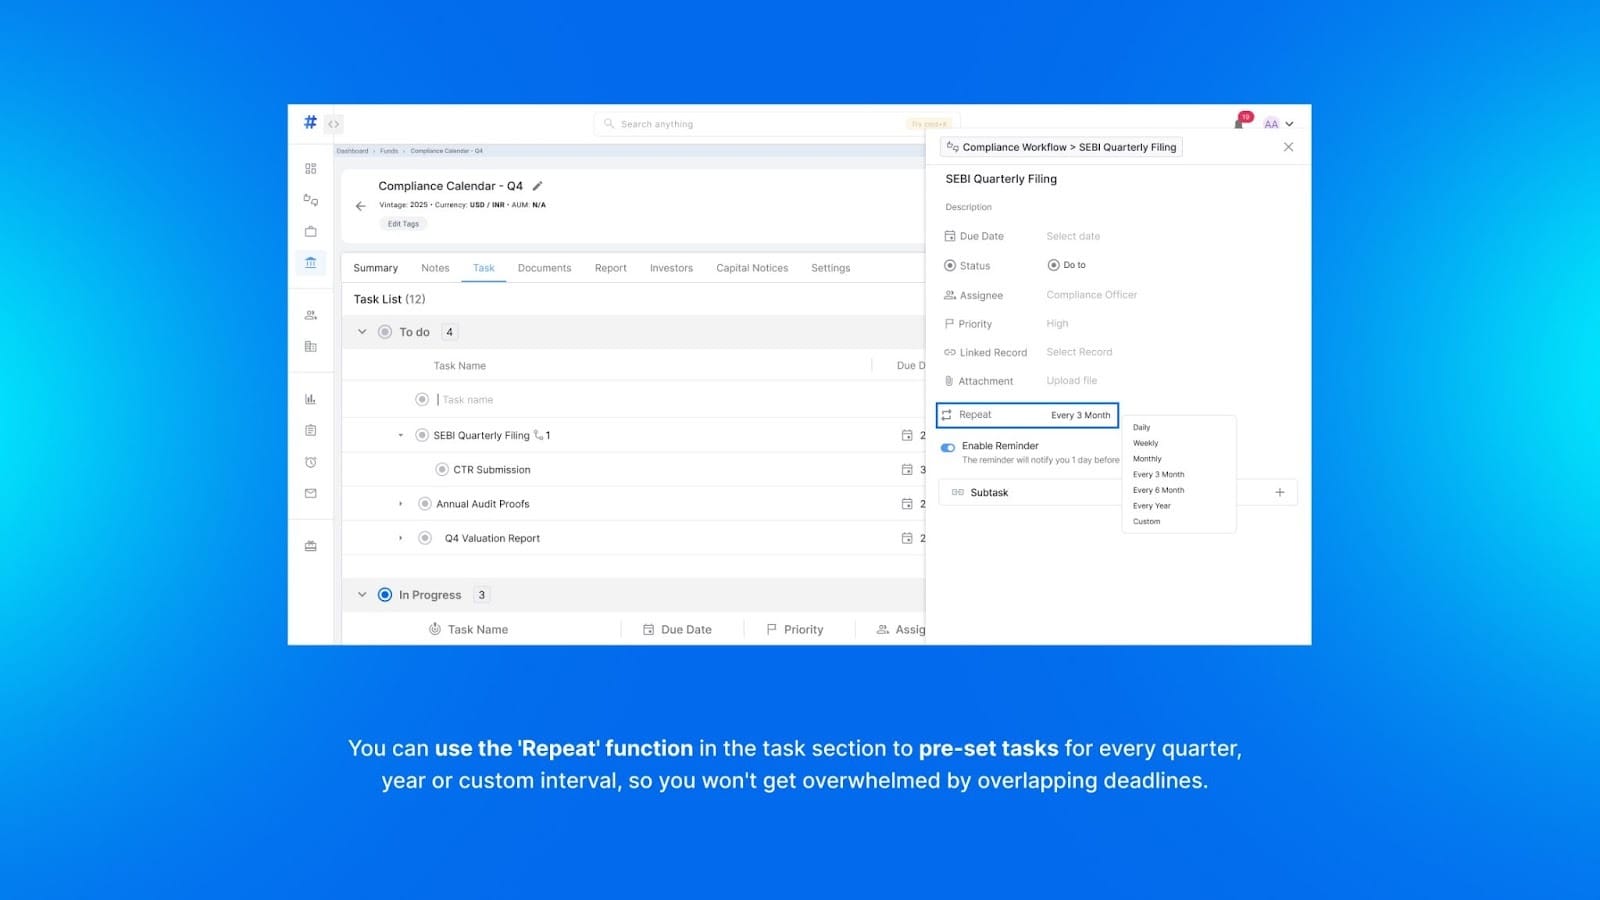Collapse the To do task group
Viewport: 1600px width, 900px height.
click(x=362, y=332)
